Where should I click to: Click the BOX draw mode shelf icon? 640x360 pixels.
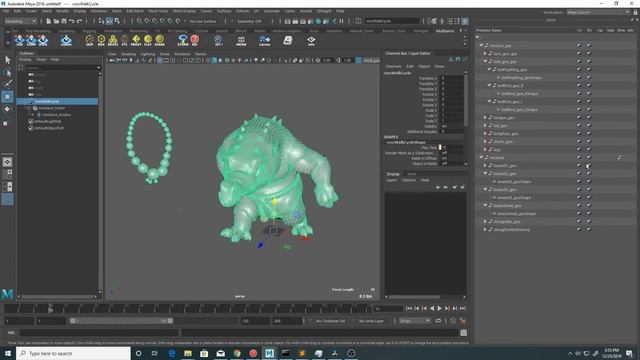(x=101, y=40)
